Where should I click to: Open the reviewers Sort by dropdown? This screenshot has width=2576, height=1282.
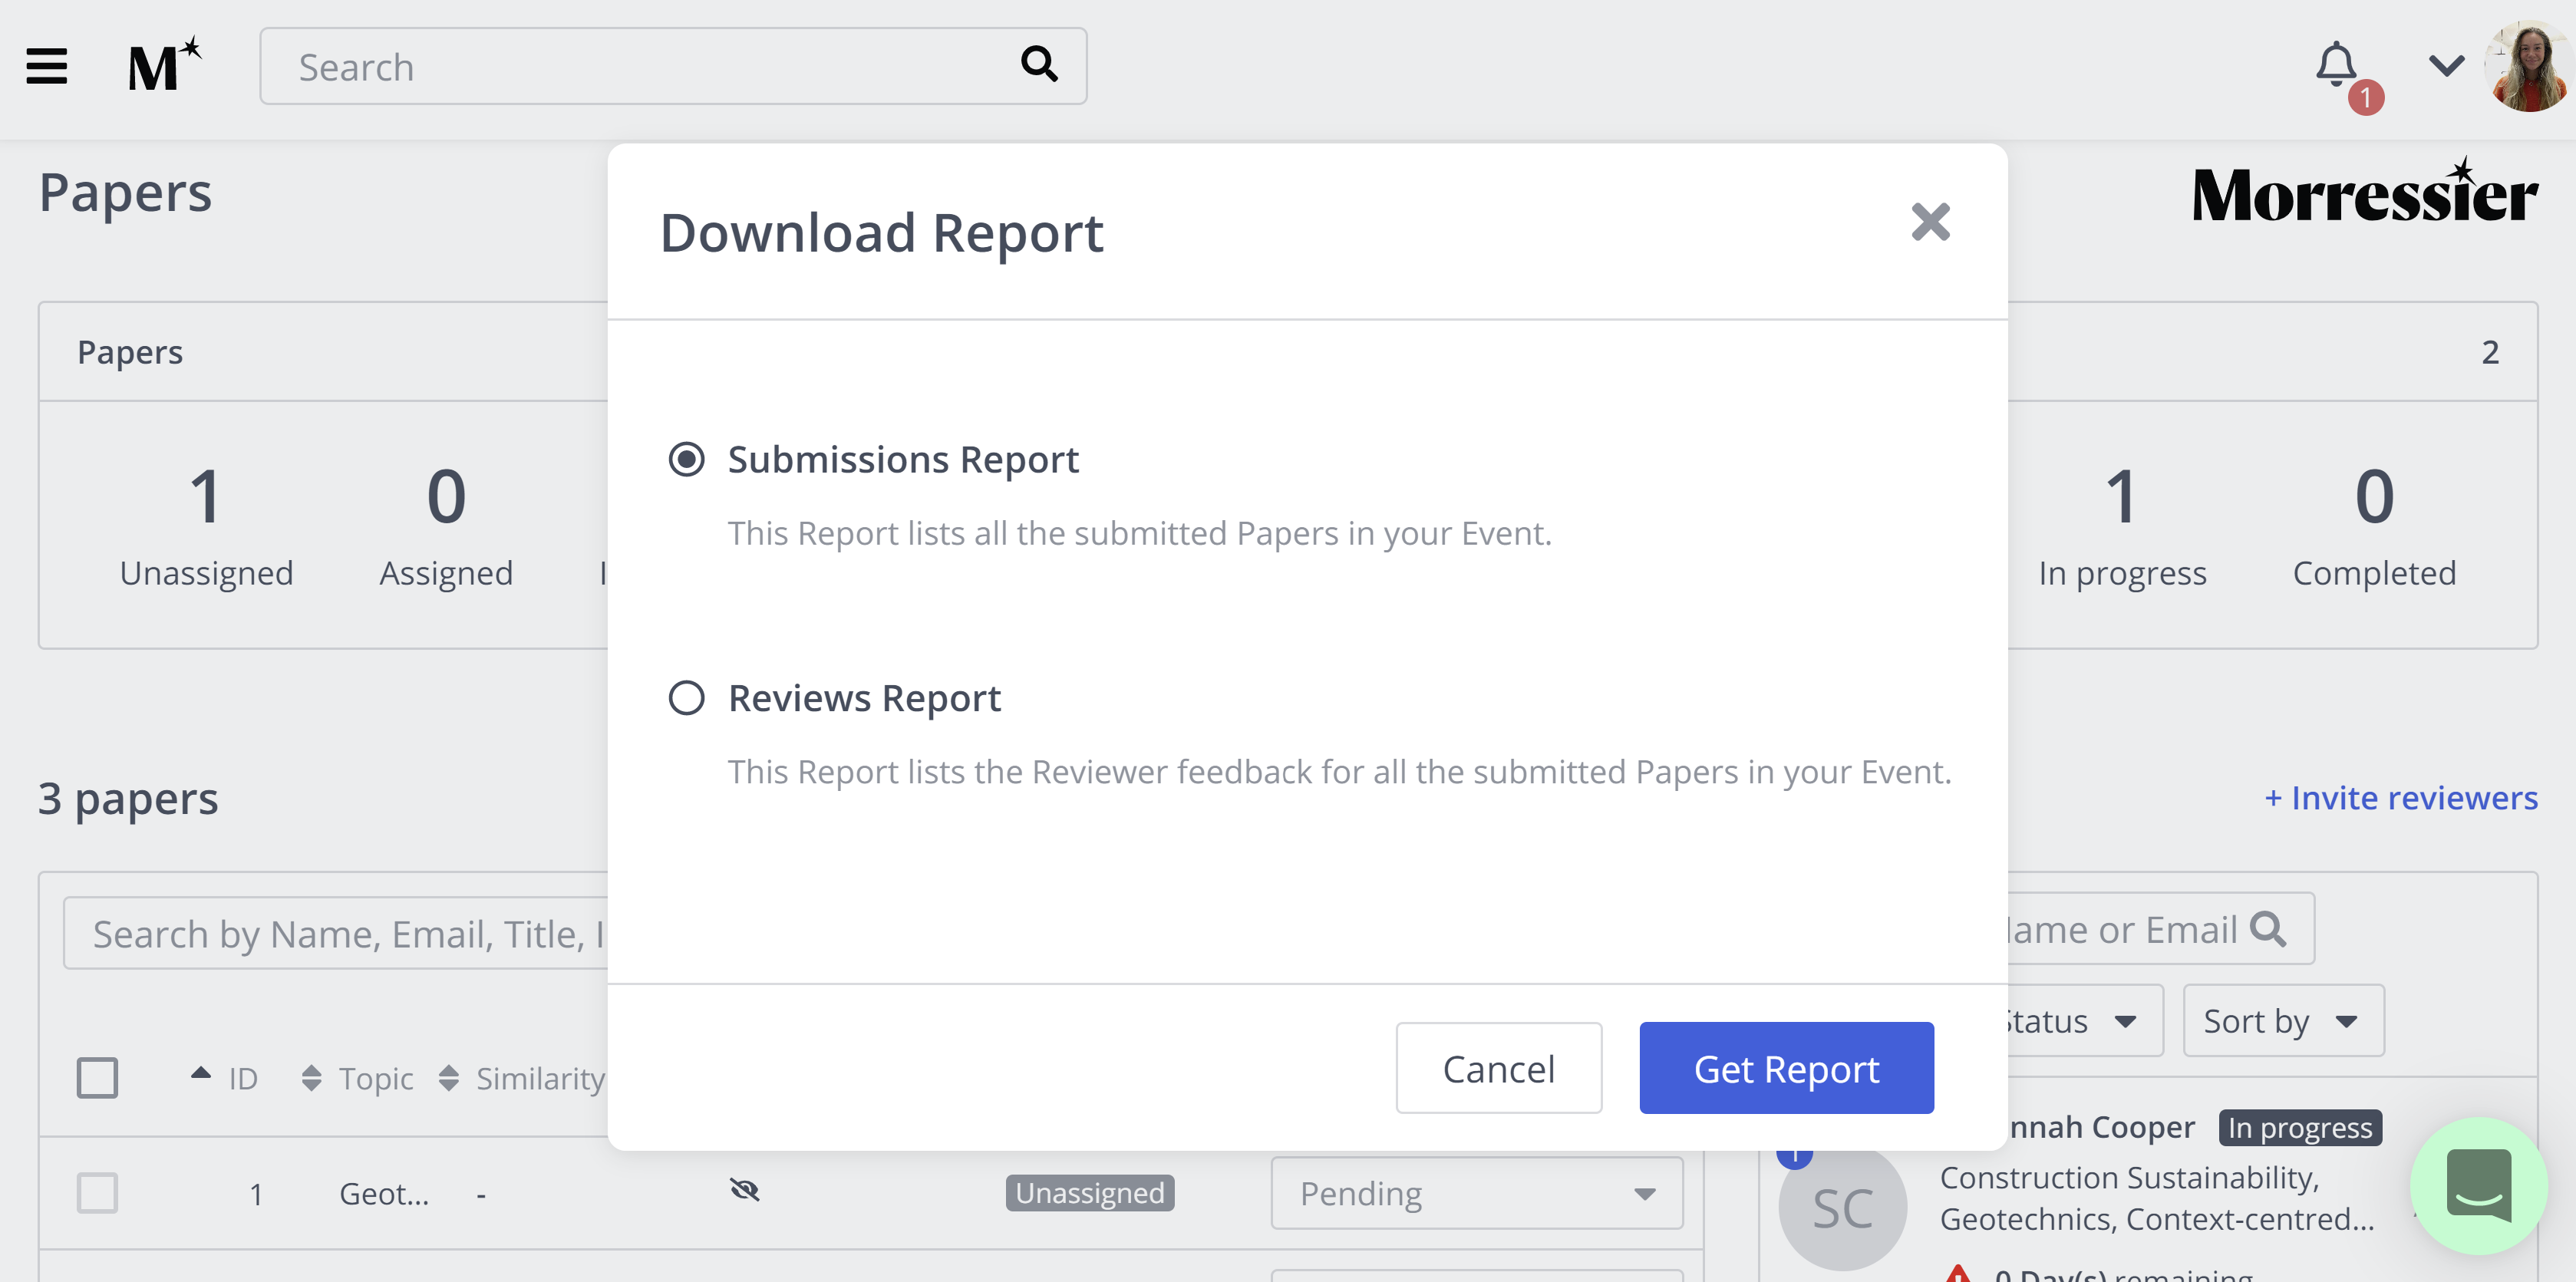pyautogui.click(x=2283, y=1021)
